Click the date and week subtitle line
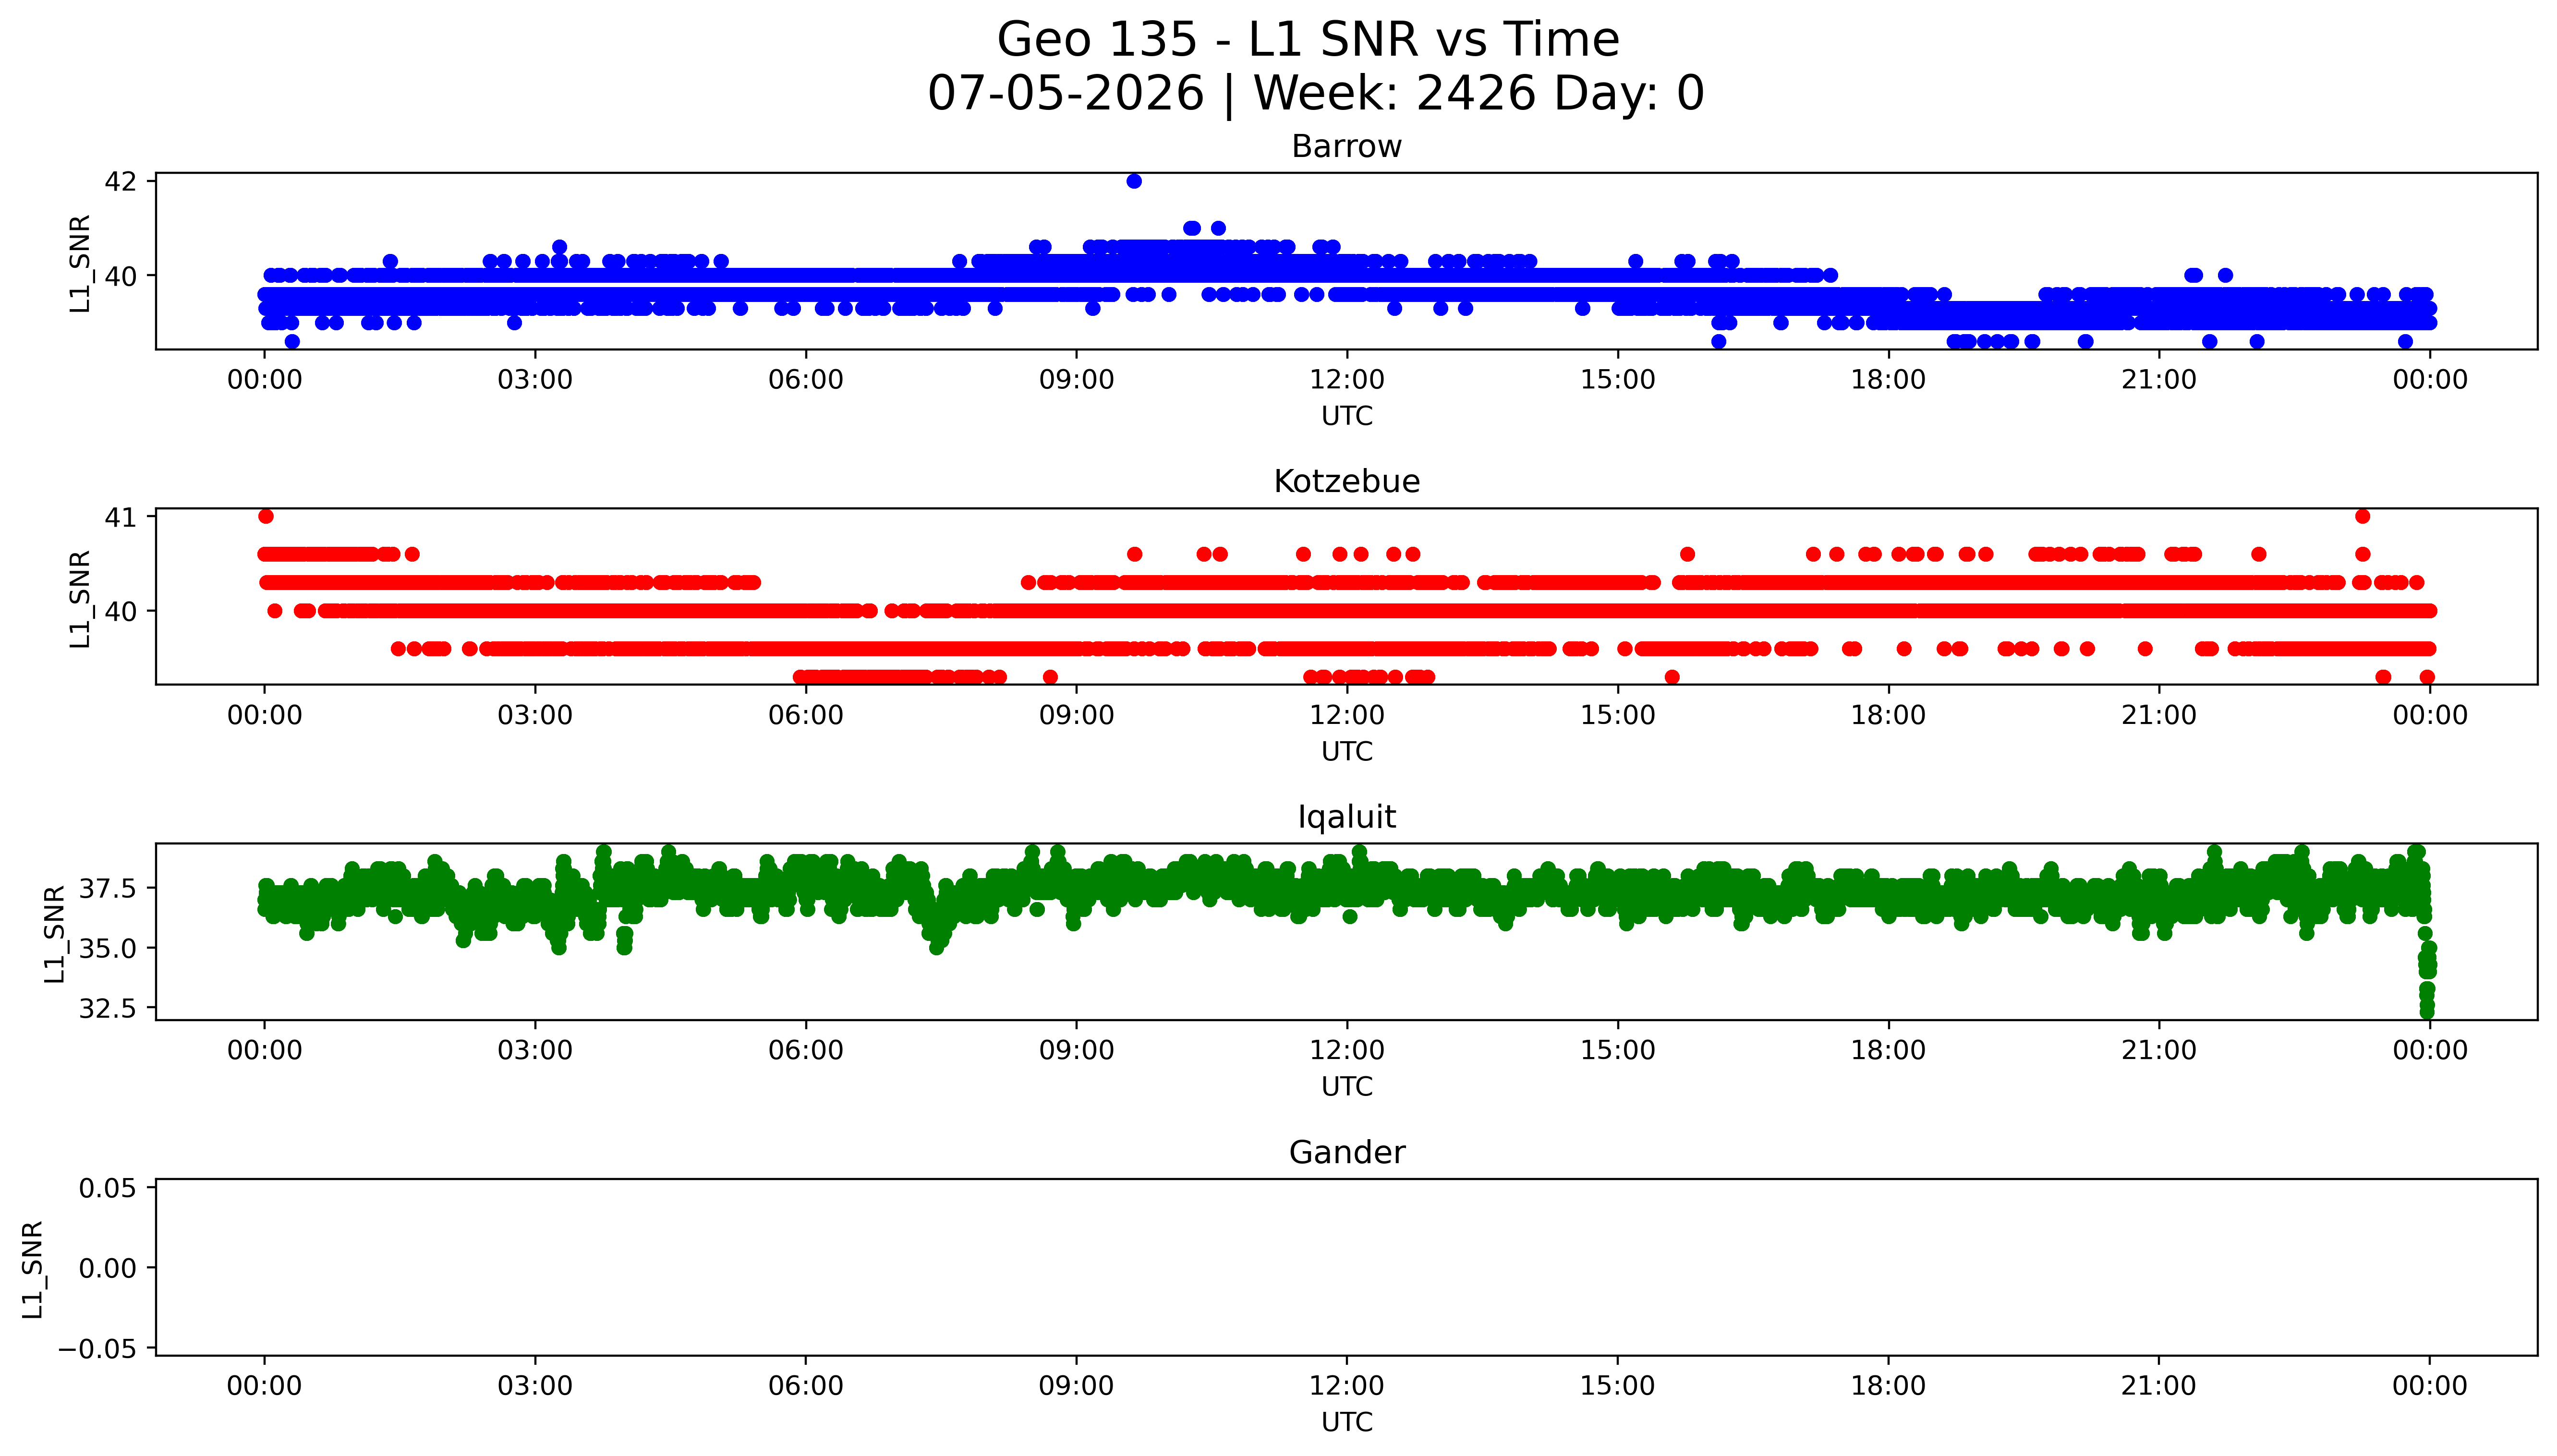The width and height of the screenshot is (2557, 1456). click(x=1315, y=94)
